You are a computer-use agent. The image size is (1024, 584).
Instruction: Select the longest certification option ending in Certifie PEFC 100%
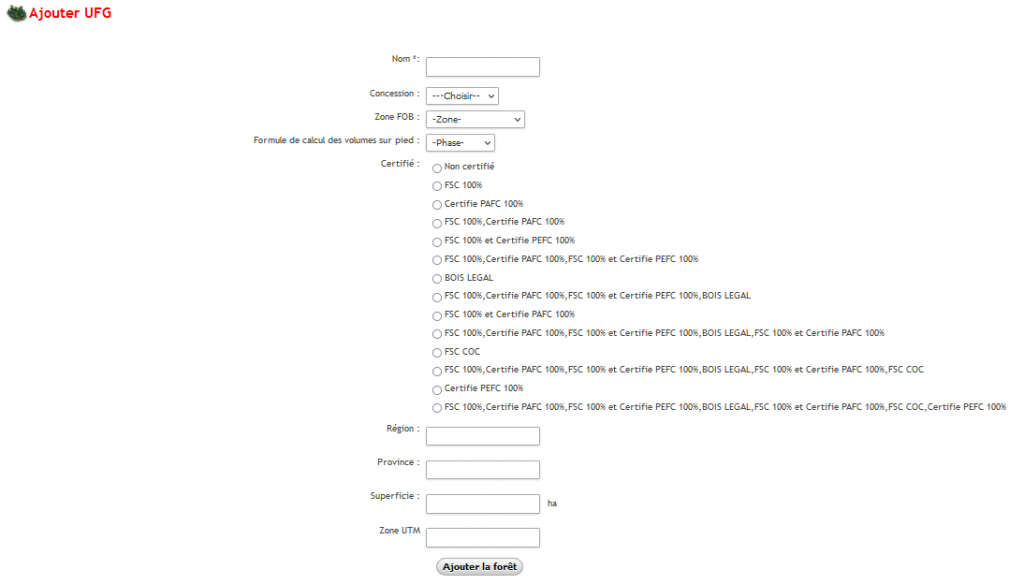pyautogui.click(x=436, y=407)
